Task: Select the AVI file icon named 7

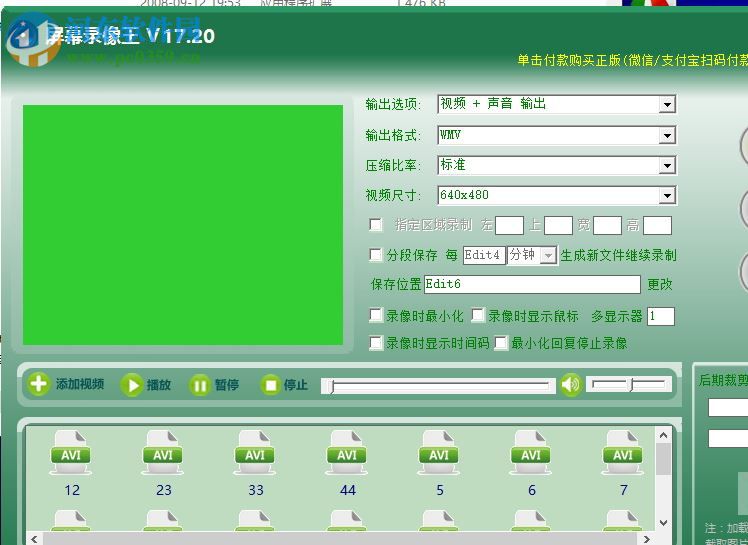Action: tap(623, 452)
